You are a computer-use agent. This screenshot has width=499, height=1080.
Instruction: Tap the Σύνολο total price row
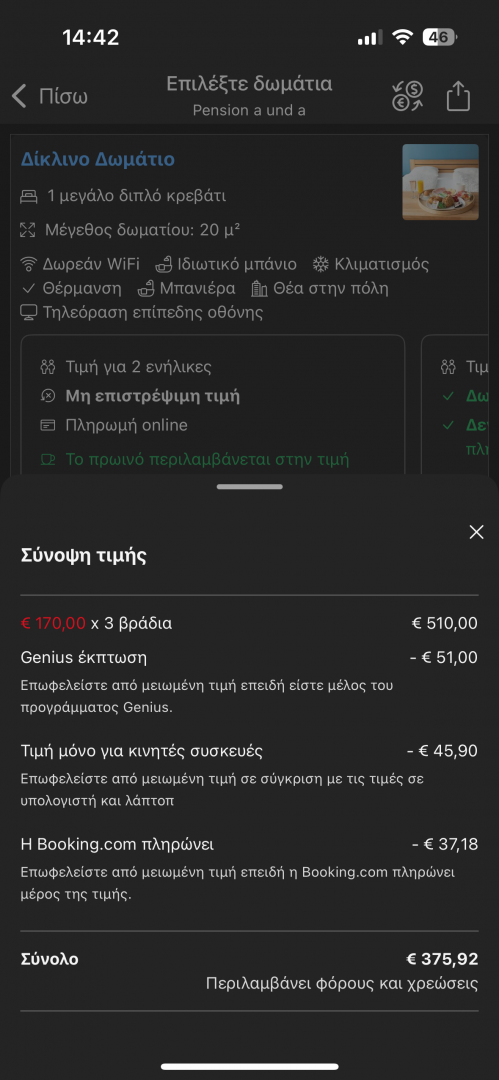pos(250,970)
